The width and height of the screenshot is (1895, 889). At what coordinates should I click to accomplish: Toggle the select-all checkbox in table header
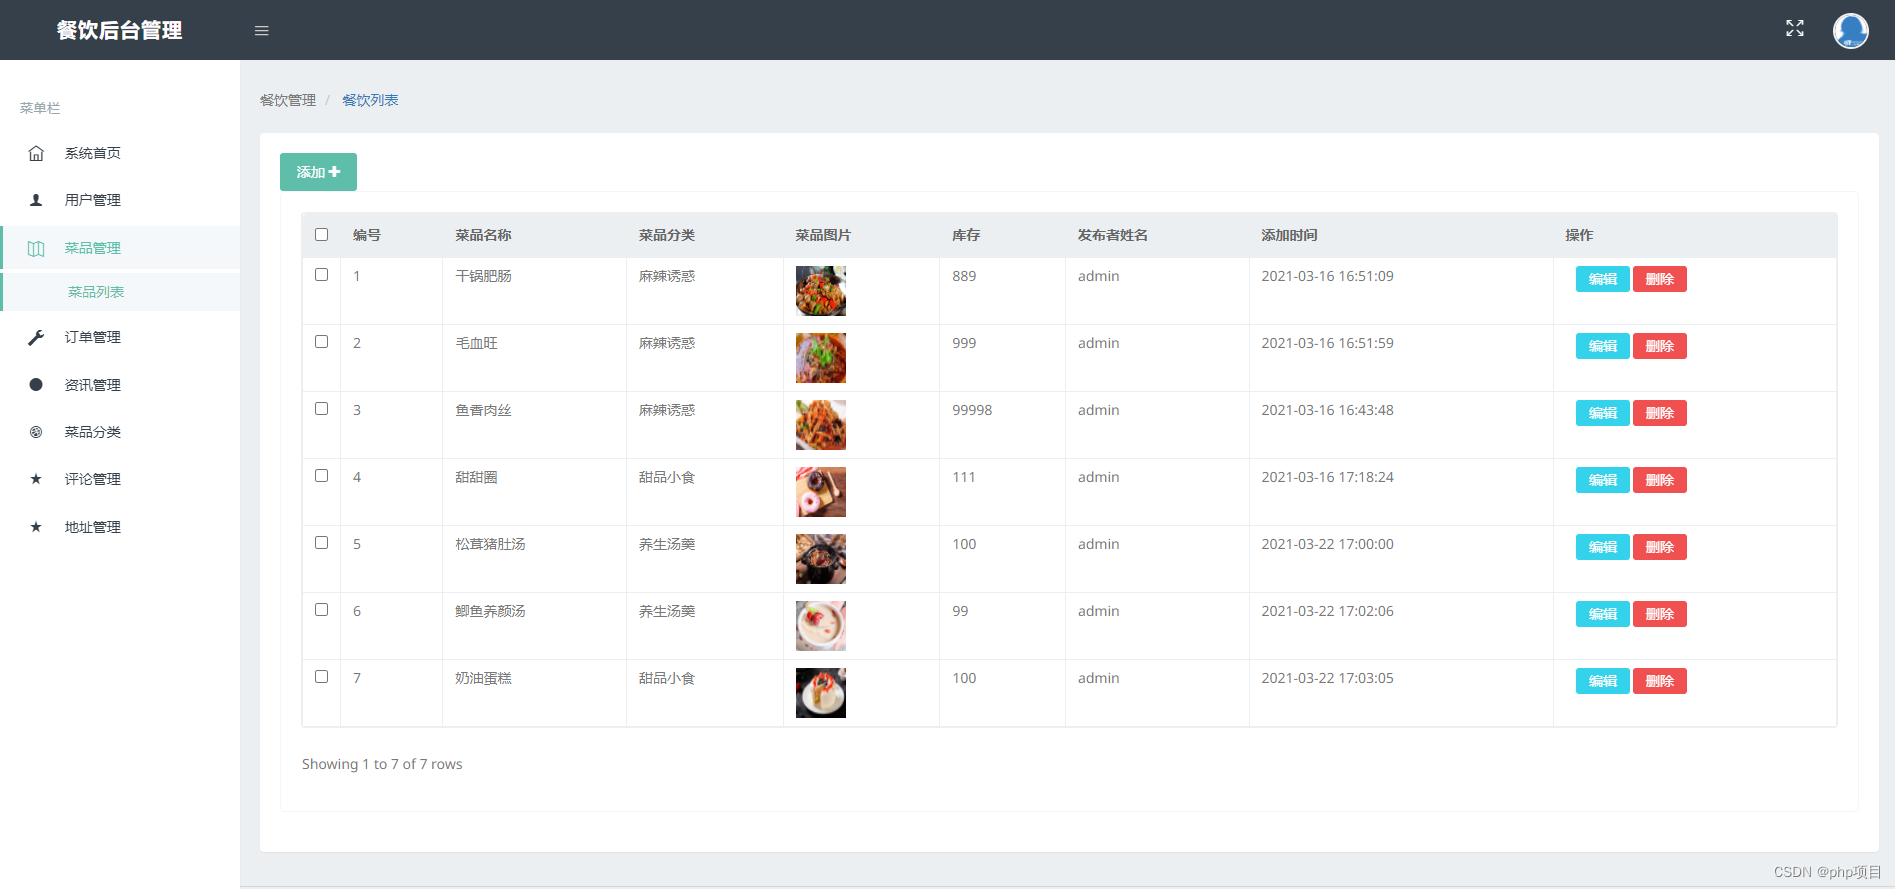coord(321,235)
